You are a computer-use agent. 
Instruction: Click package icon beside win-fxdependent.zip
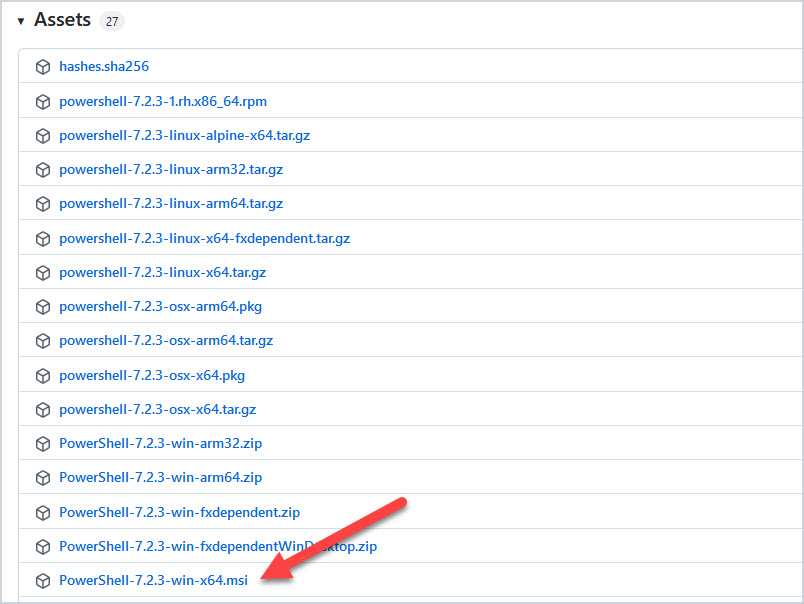coord(43,513)
